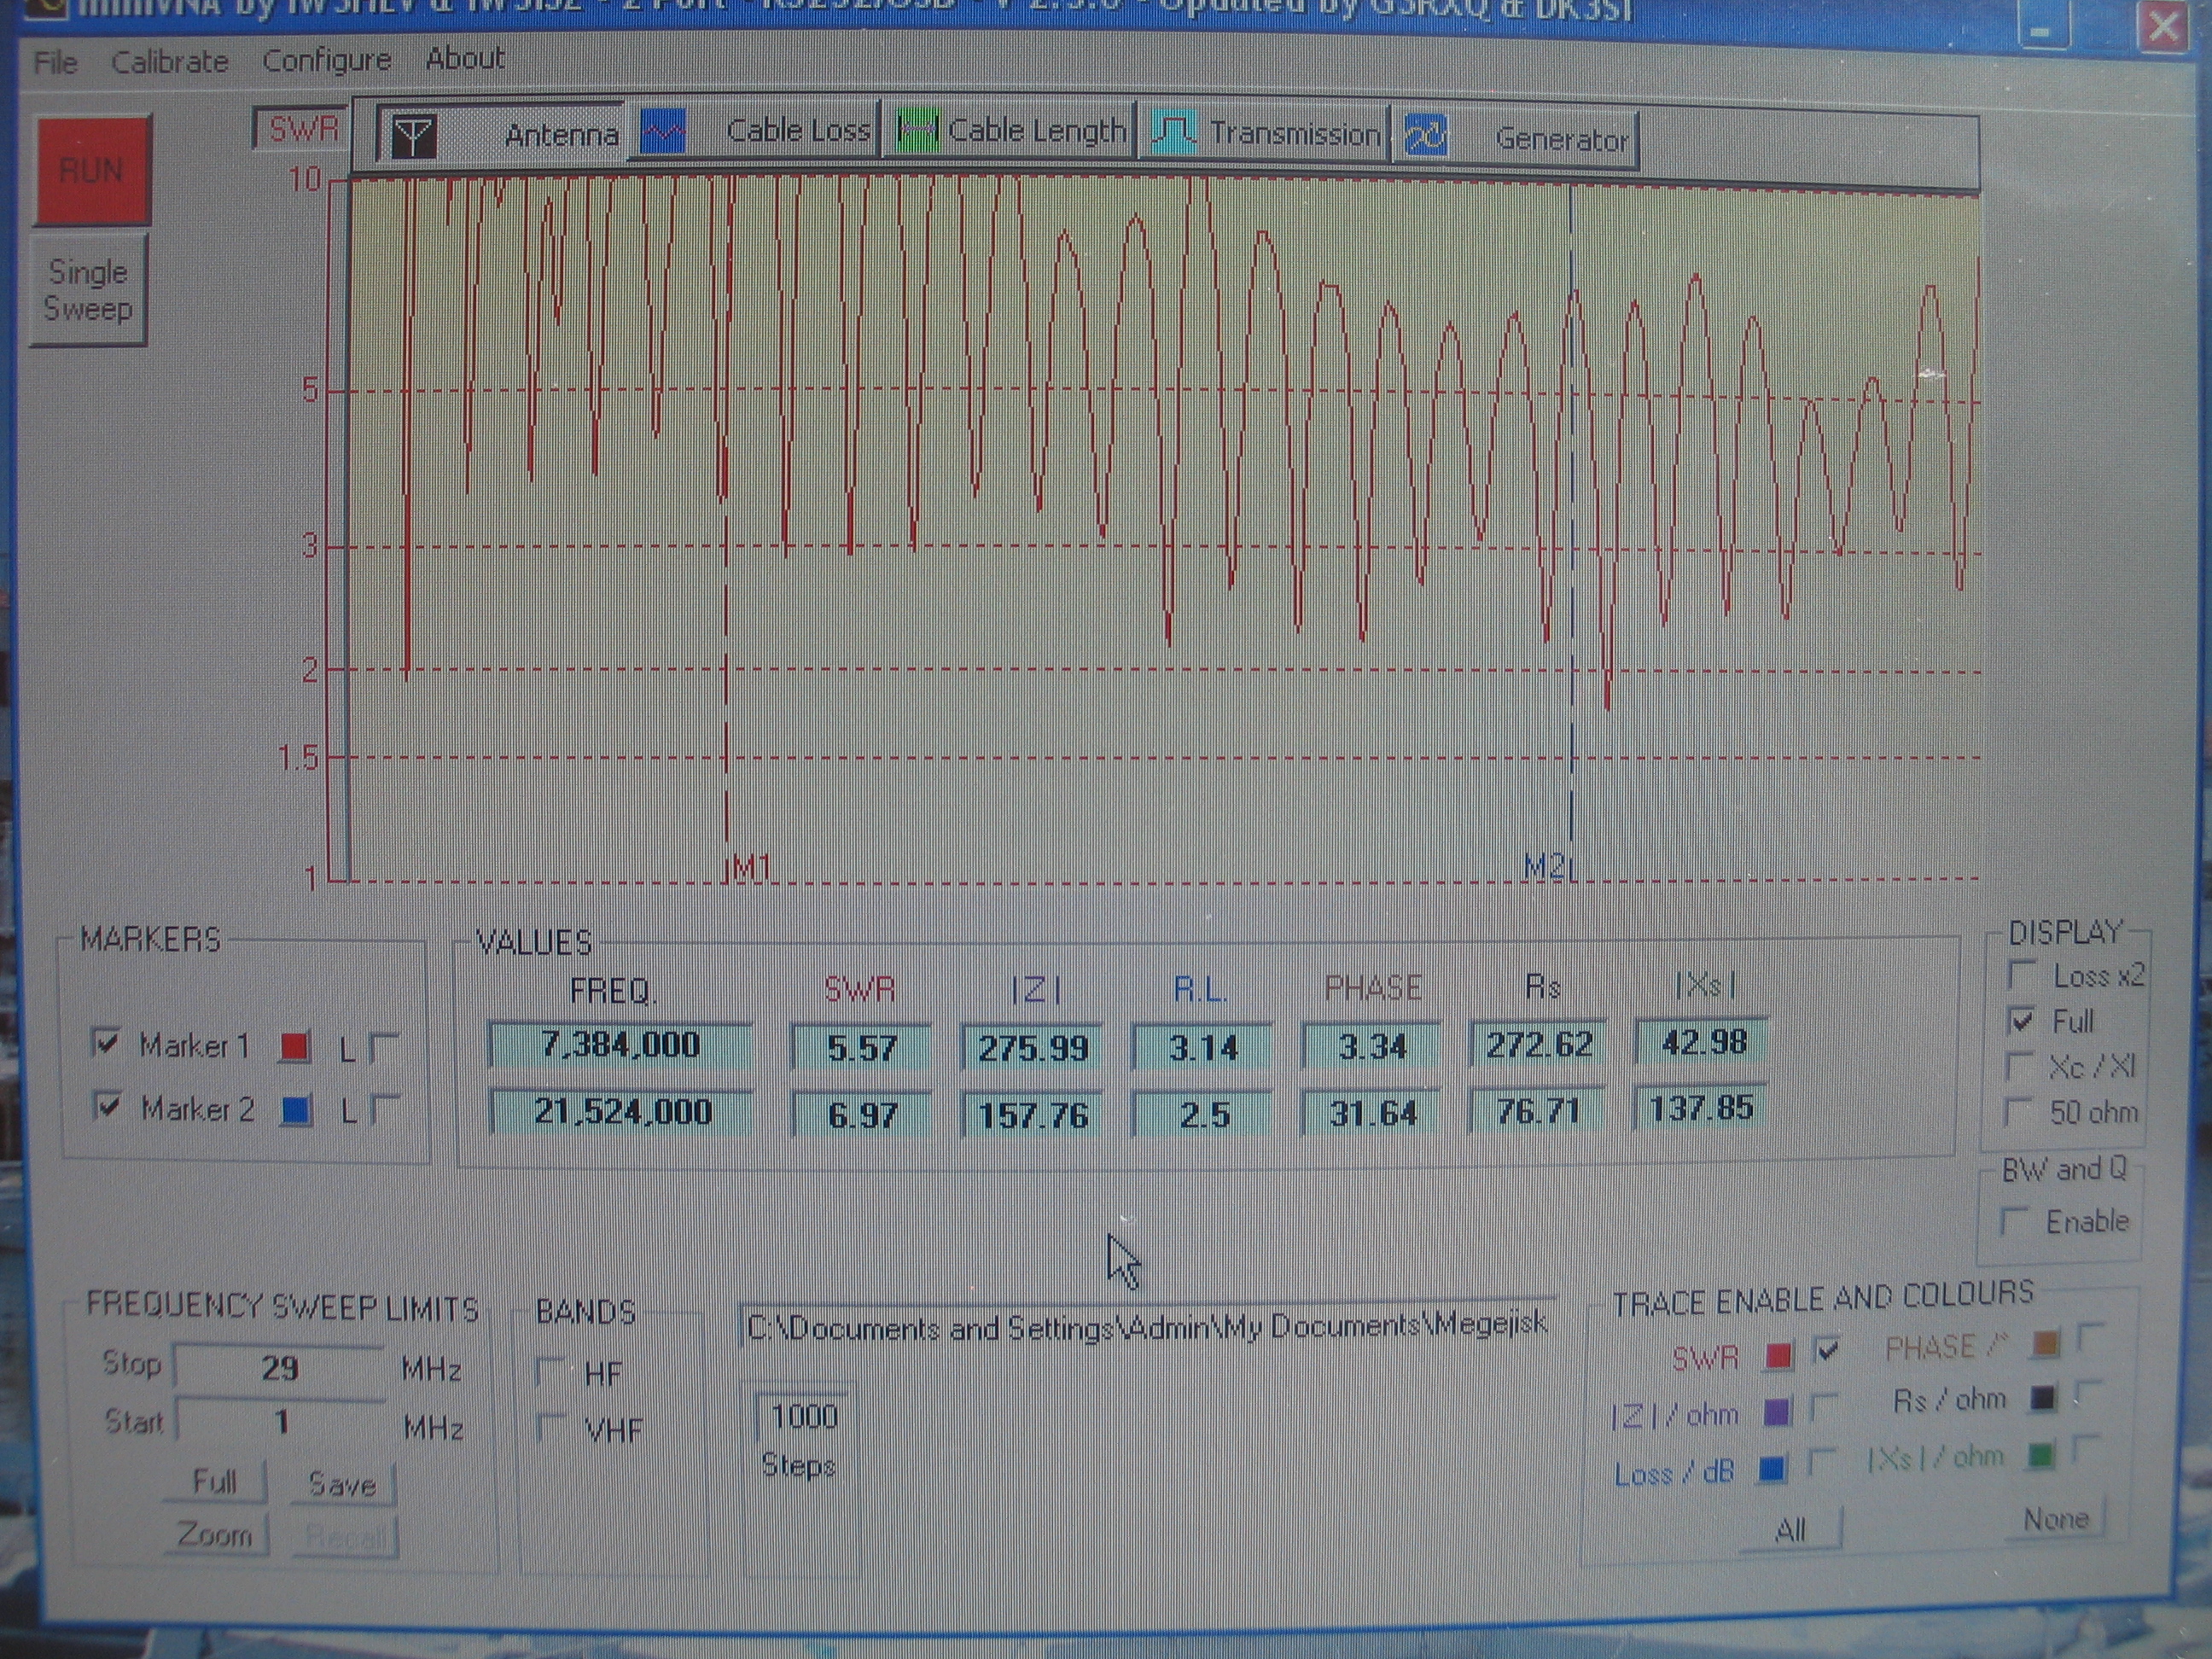Check the HF band option
This screenshot has width=2212, height=1659.
(x=550, y=1371)
